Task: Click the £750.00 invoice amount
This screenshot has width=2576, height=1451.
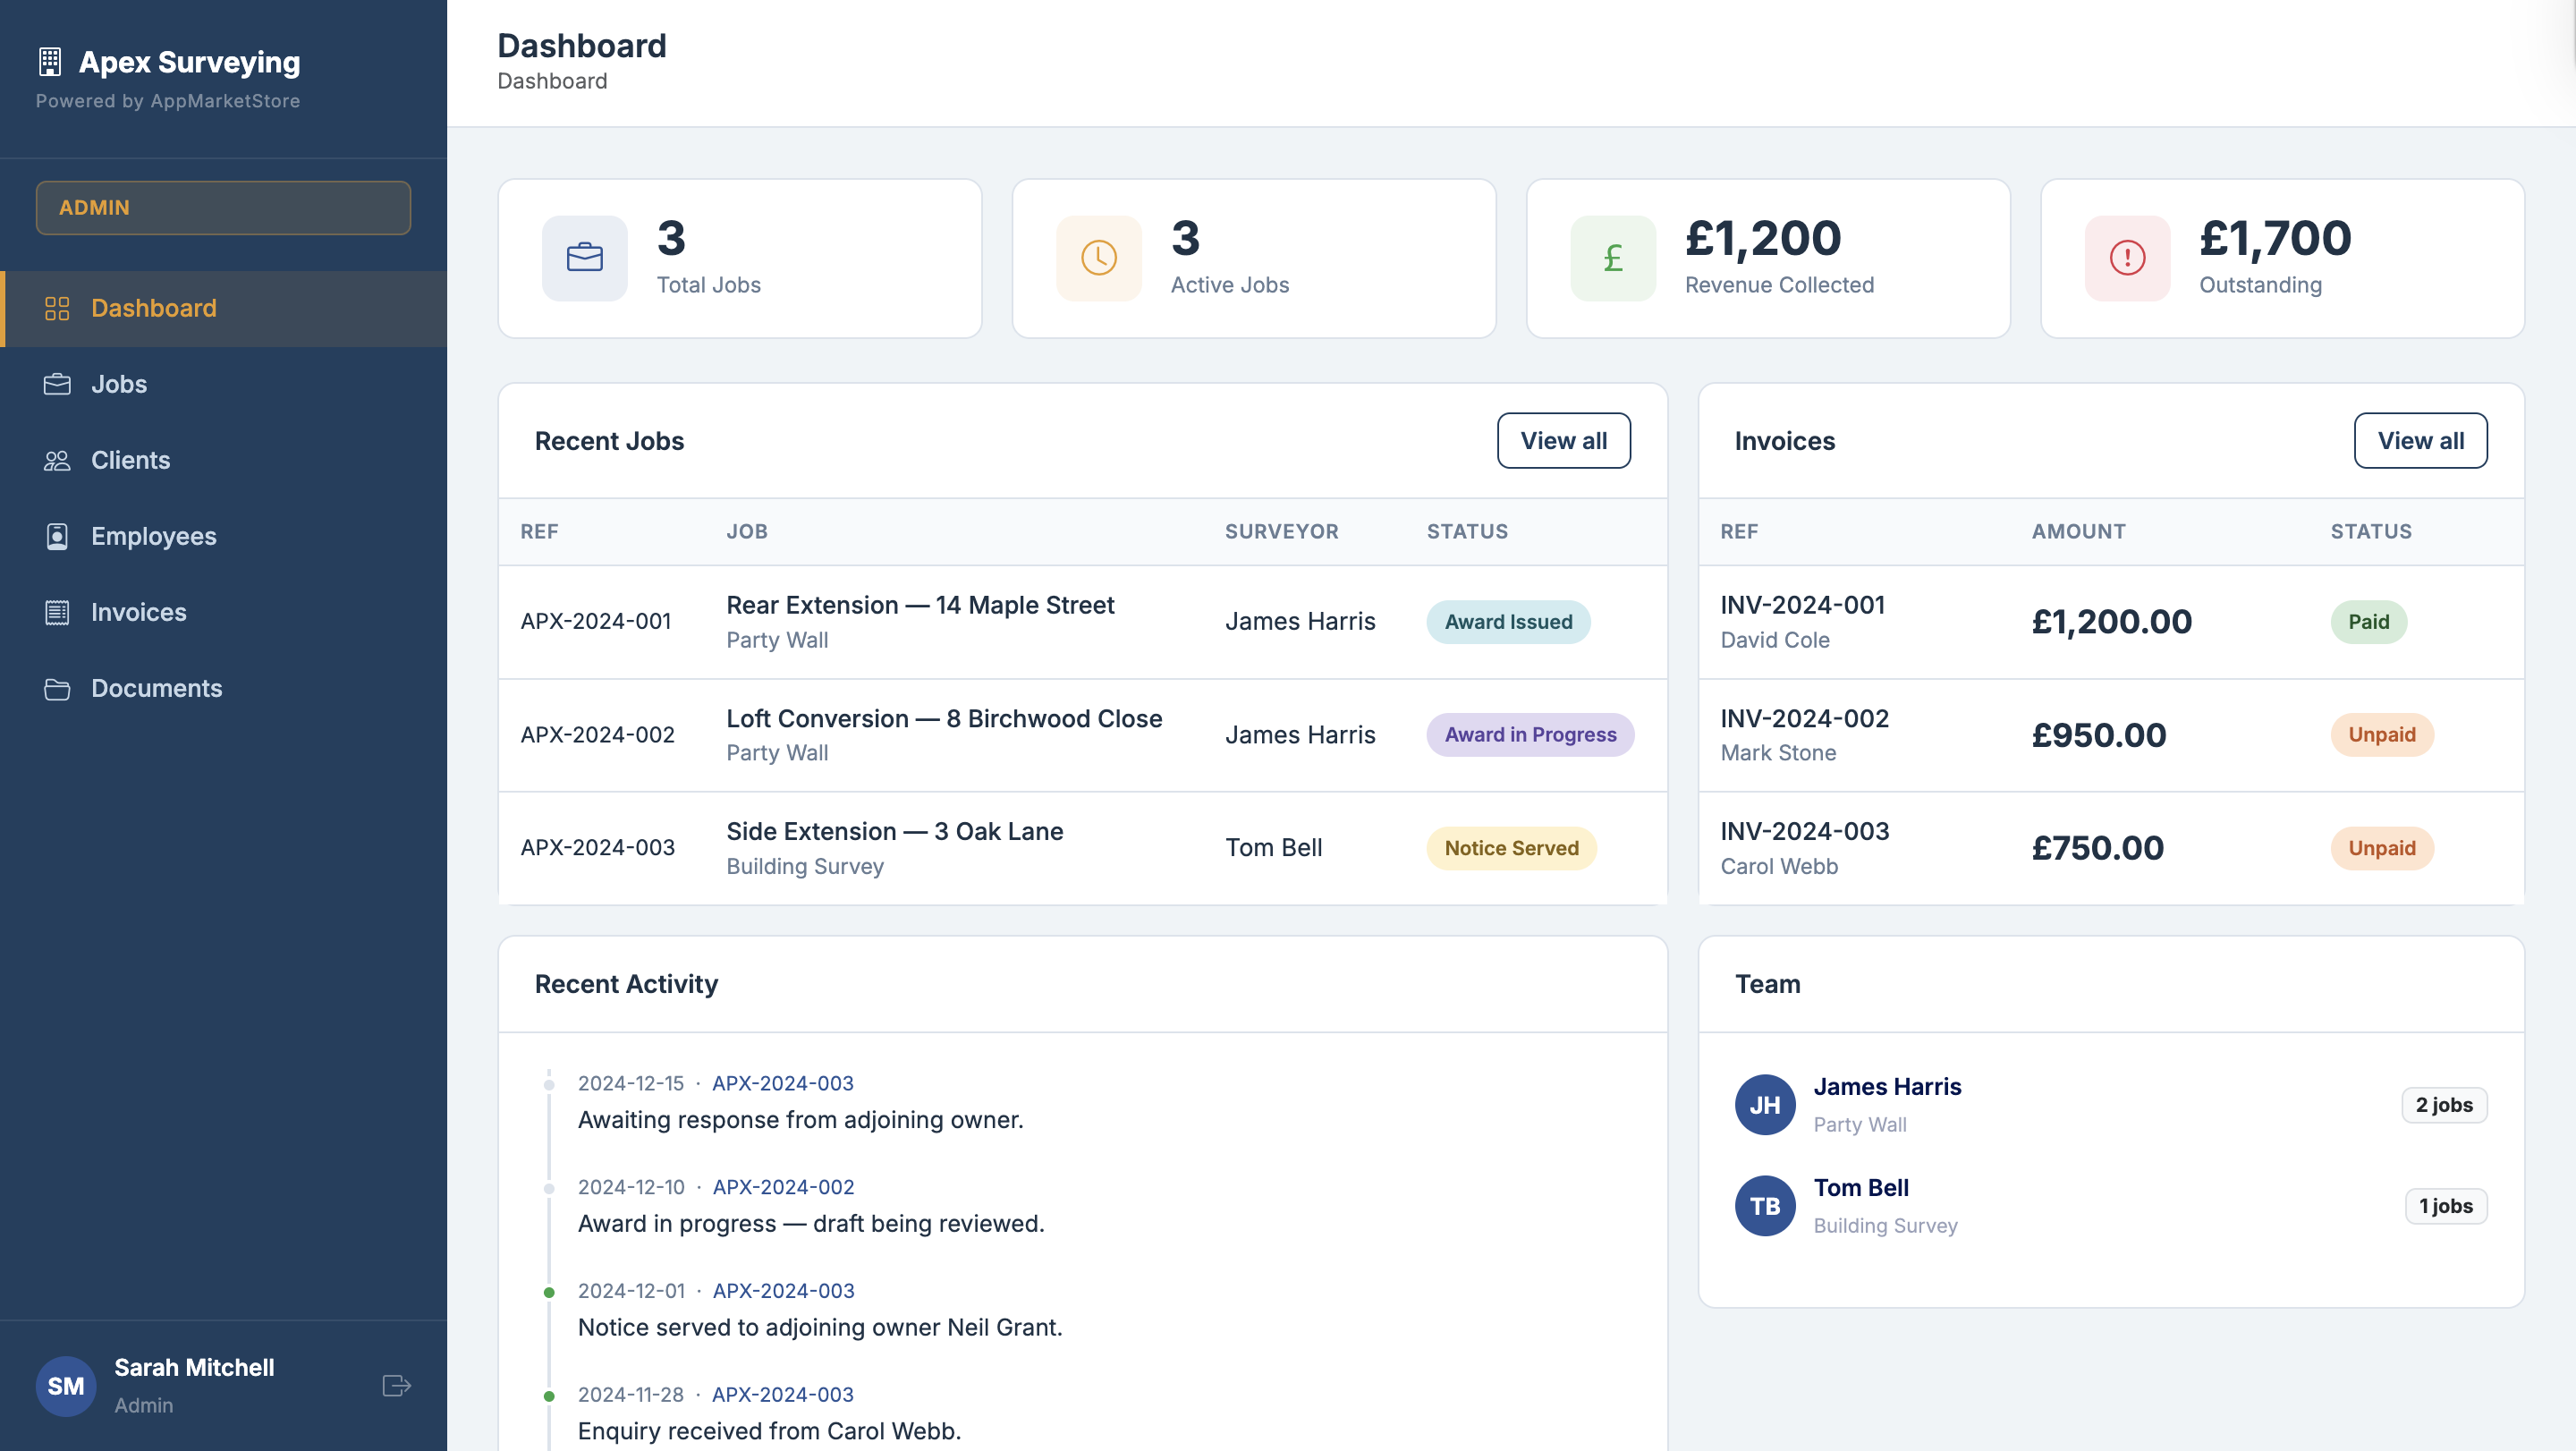Action: pyautogui.click(x=2097, y=848)
